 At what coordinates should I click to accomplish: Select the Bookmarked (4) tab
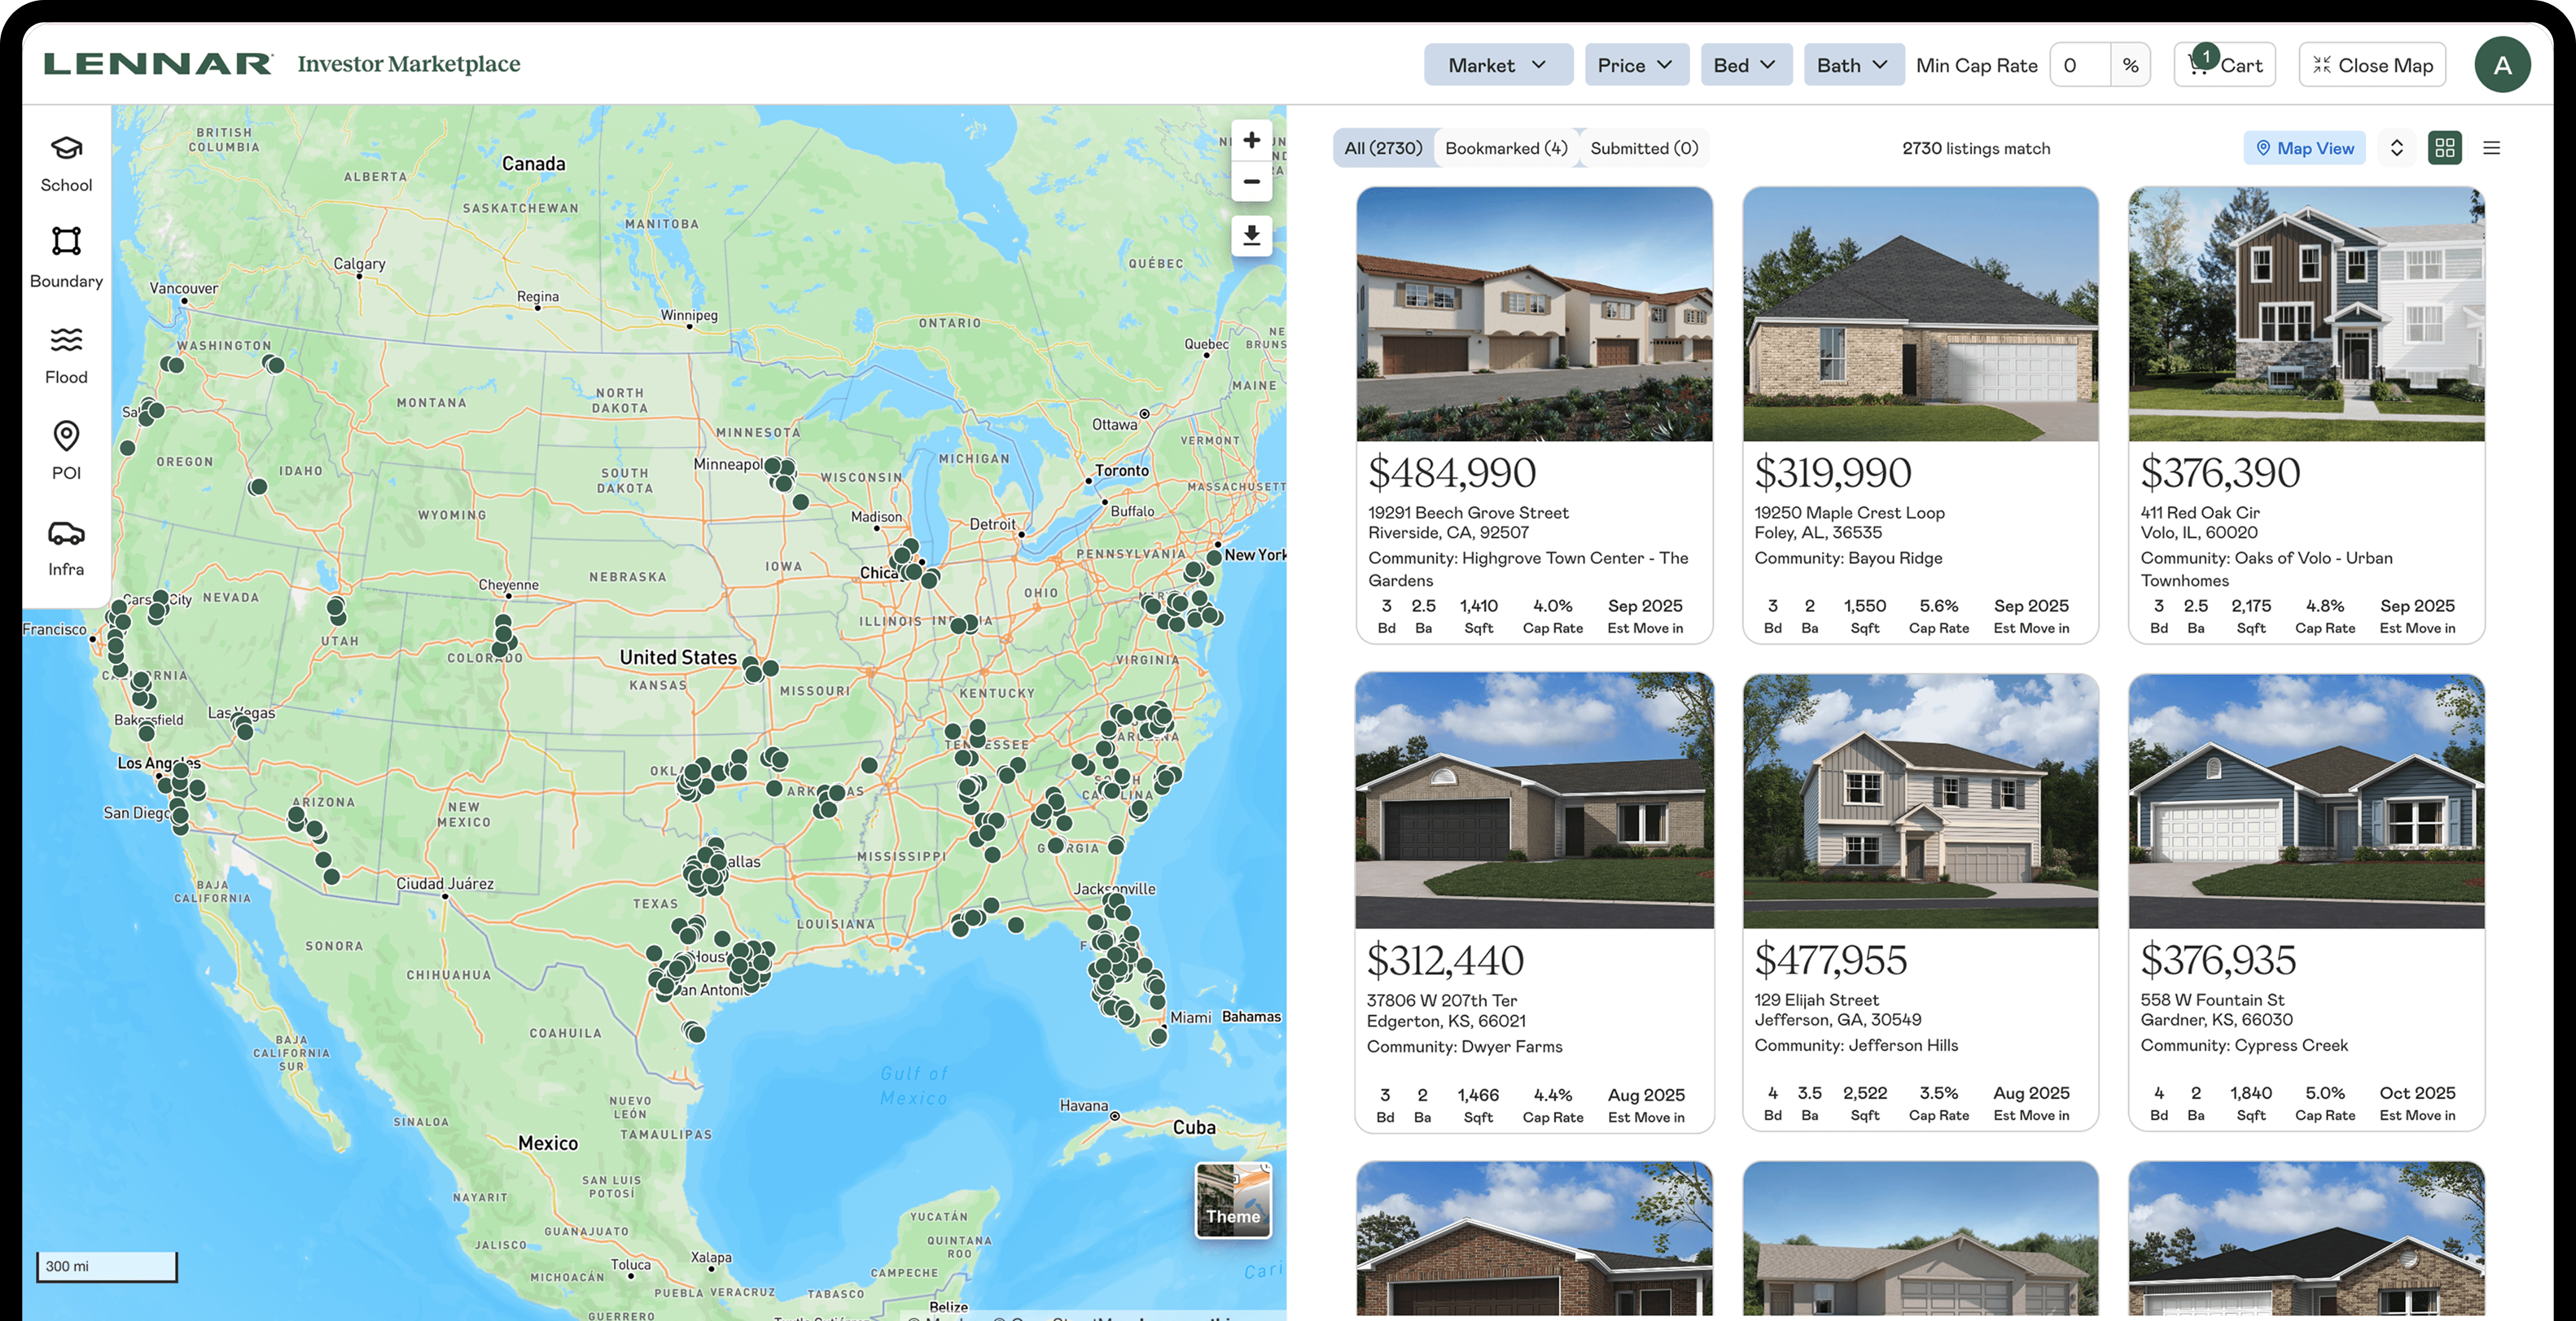point(1505,148)
